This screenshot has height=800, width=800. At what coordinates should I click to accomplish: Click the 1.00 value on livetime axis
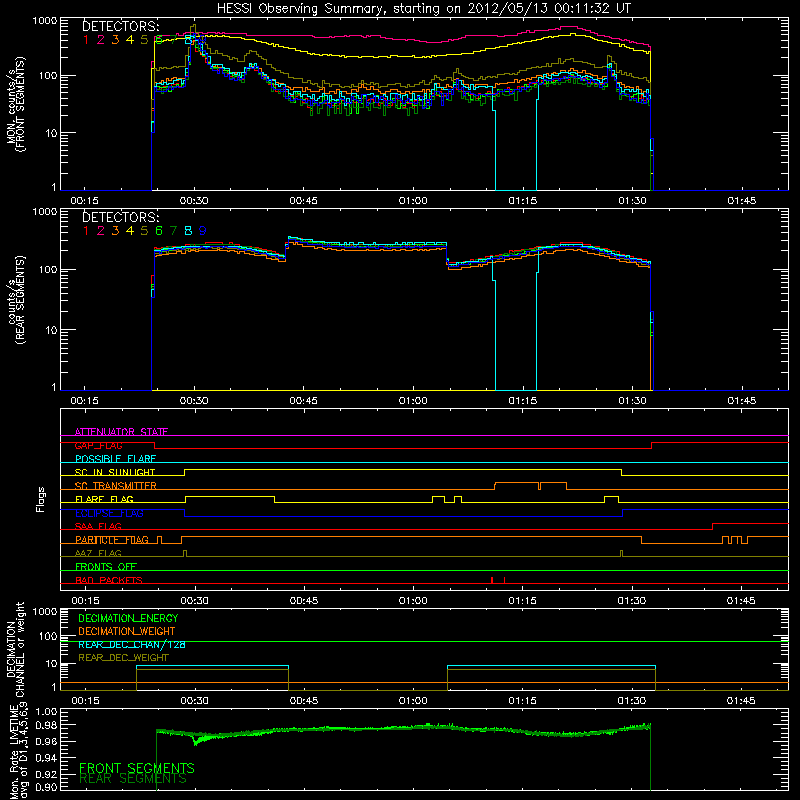pos(46,712)
